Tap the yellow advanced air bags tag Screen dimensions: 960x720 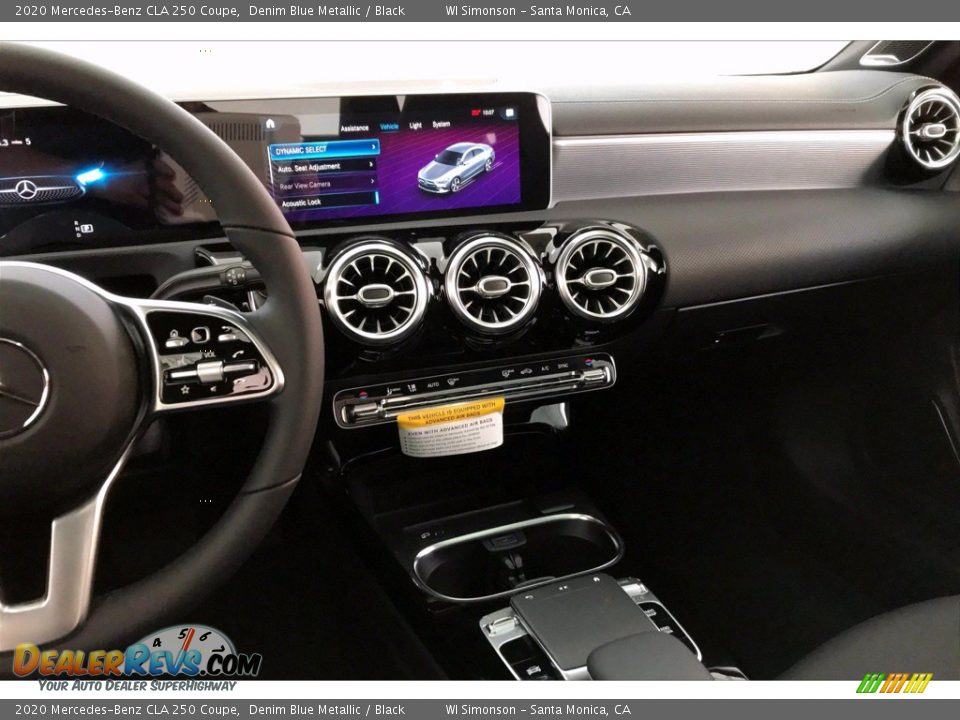tap(452, 427)
